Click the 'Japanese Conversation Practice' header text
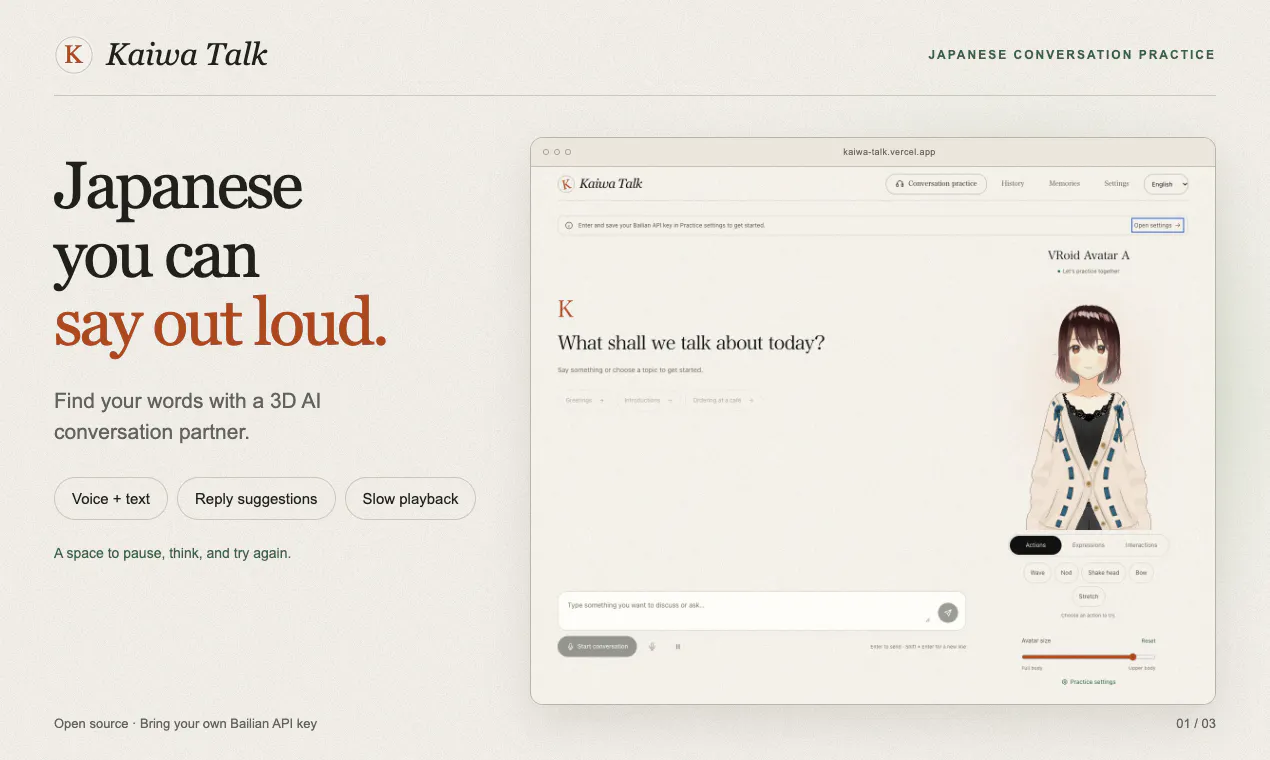The width and height of the screenshot is (1270, 760). 1071,55
